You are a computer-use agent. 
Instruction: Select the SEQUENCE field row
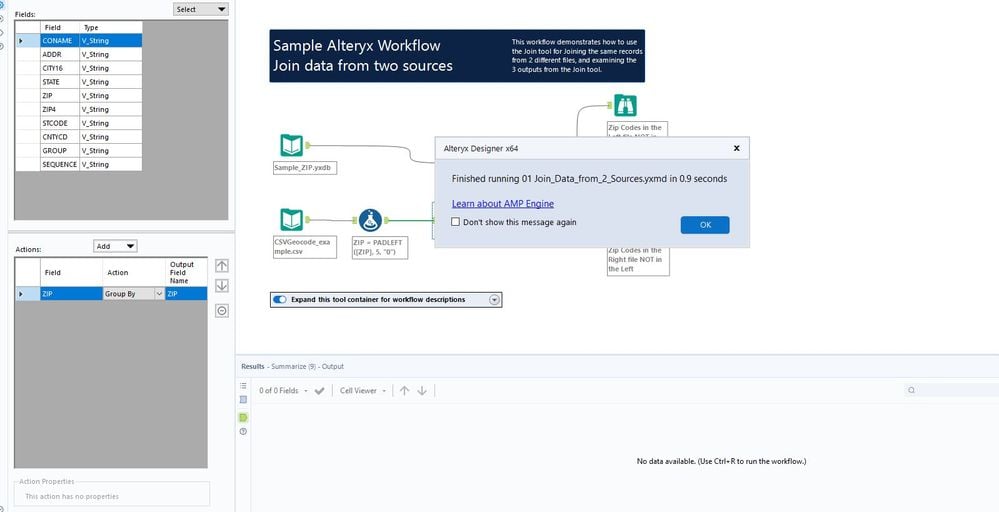point(78,164)
